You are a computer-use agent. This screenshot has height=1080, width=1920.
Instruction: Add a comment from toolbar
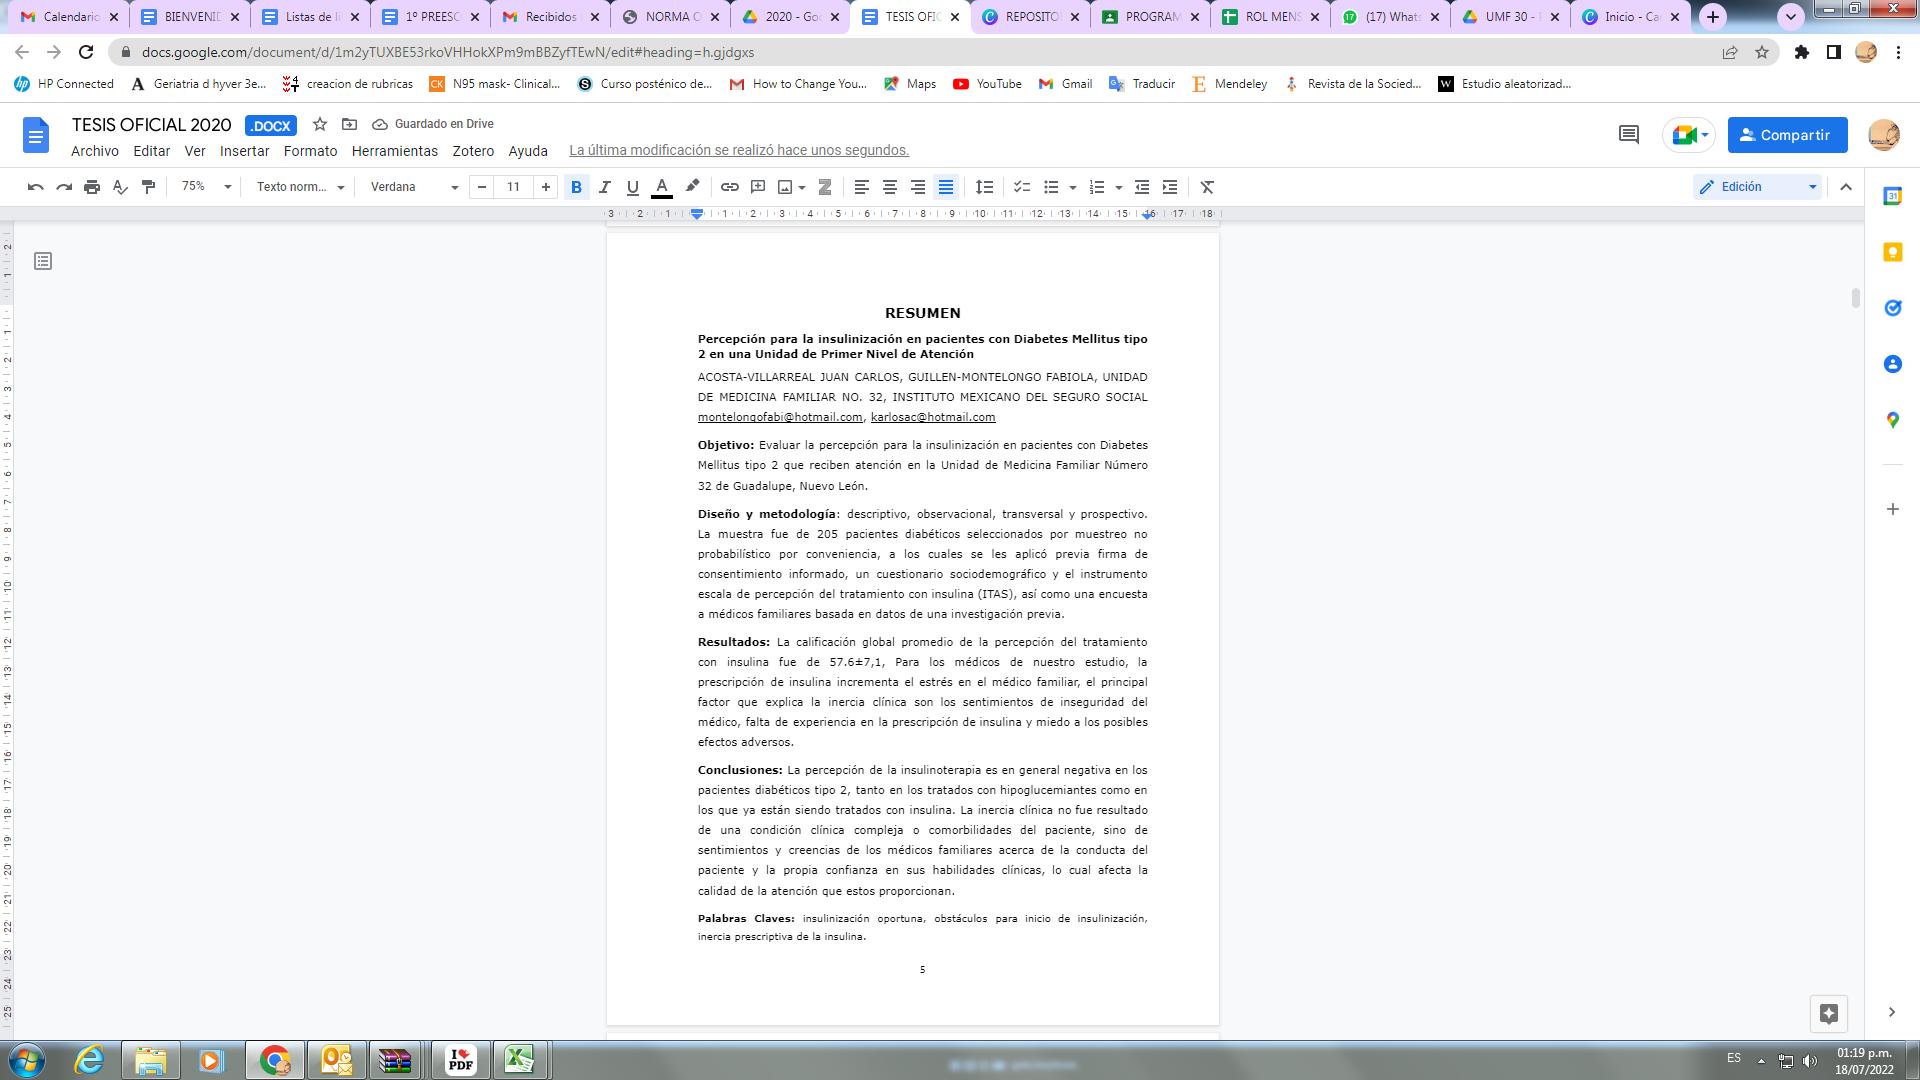coord(758,187)
